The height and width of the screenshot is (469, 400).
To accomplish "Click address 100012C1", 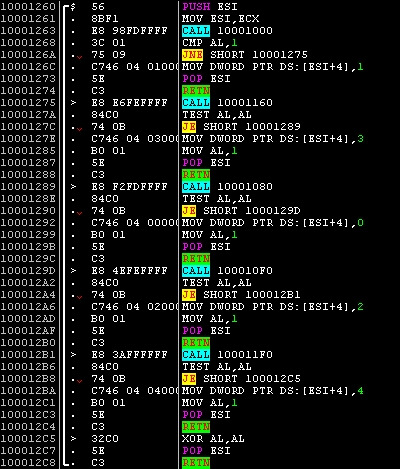I will [28, 402].
